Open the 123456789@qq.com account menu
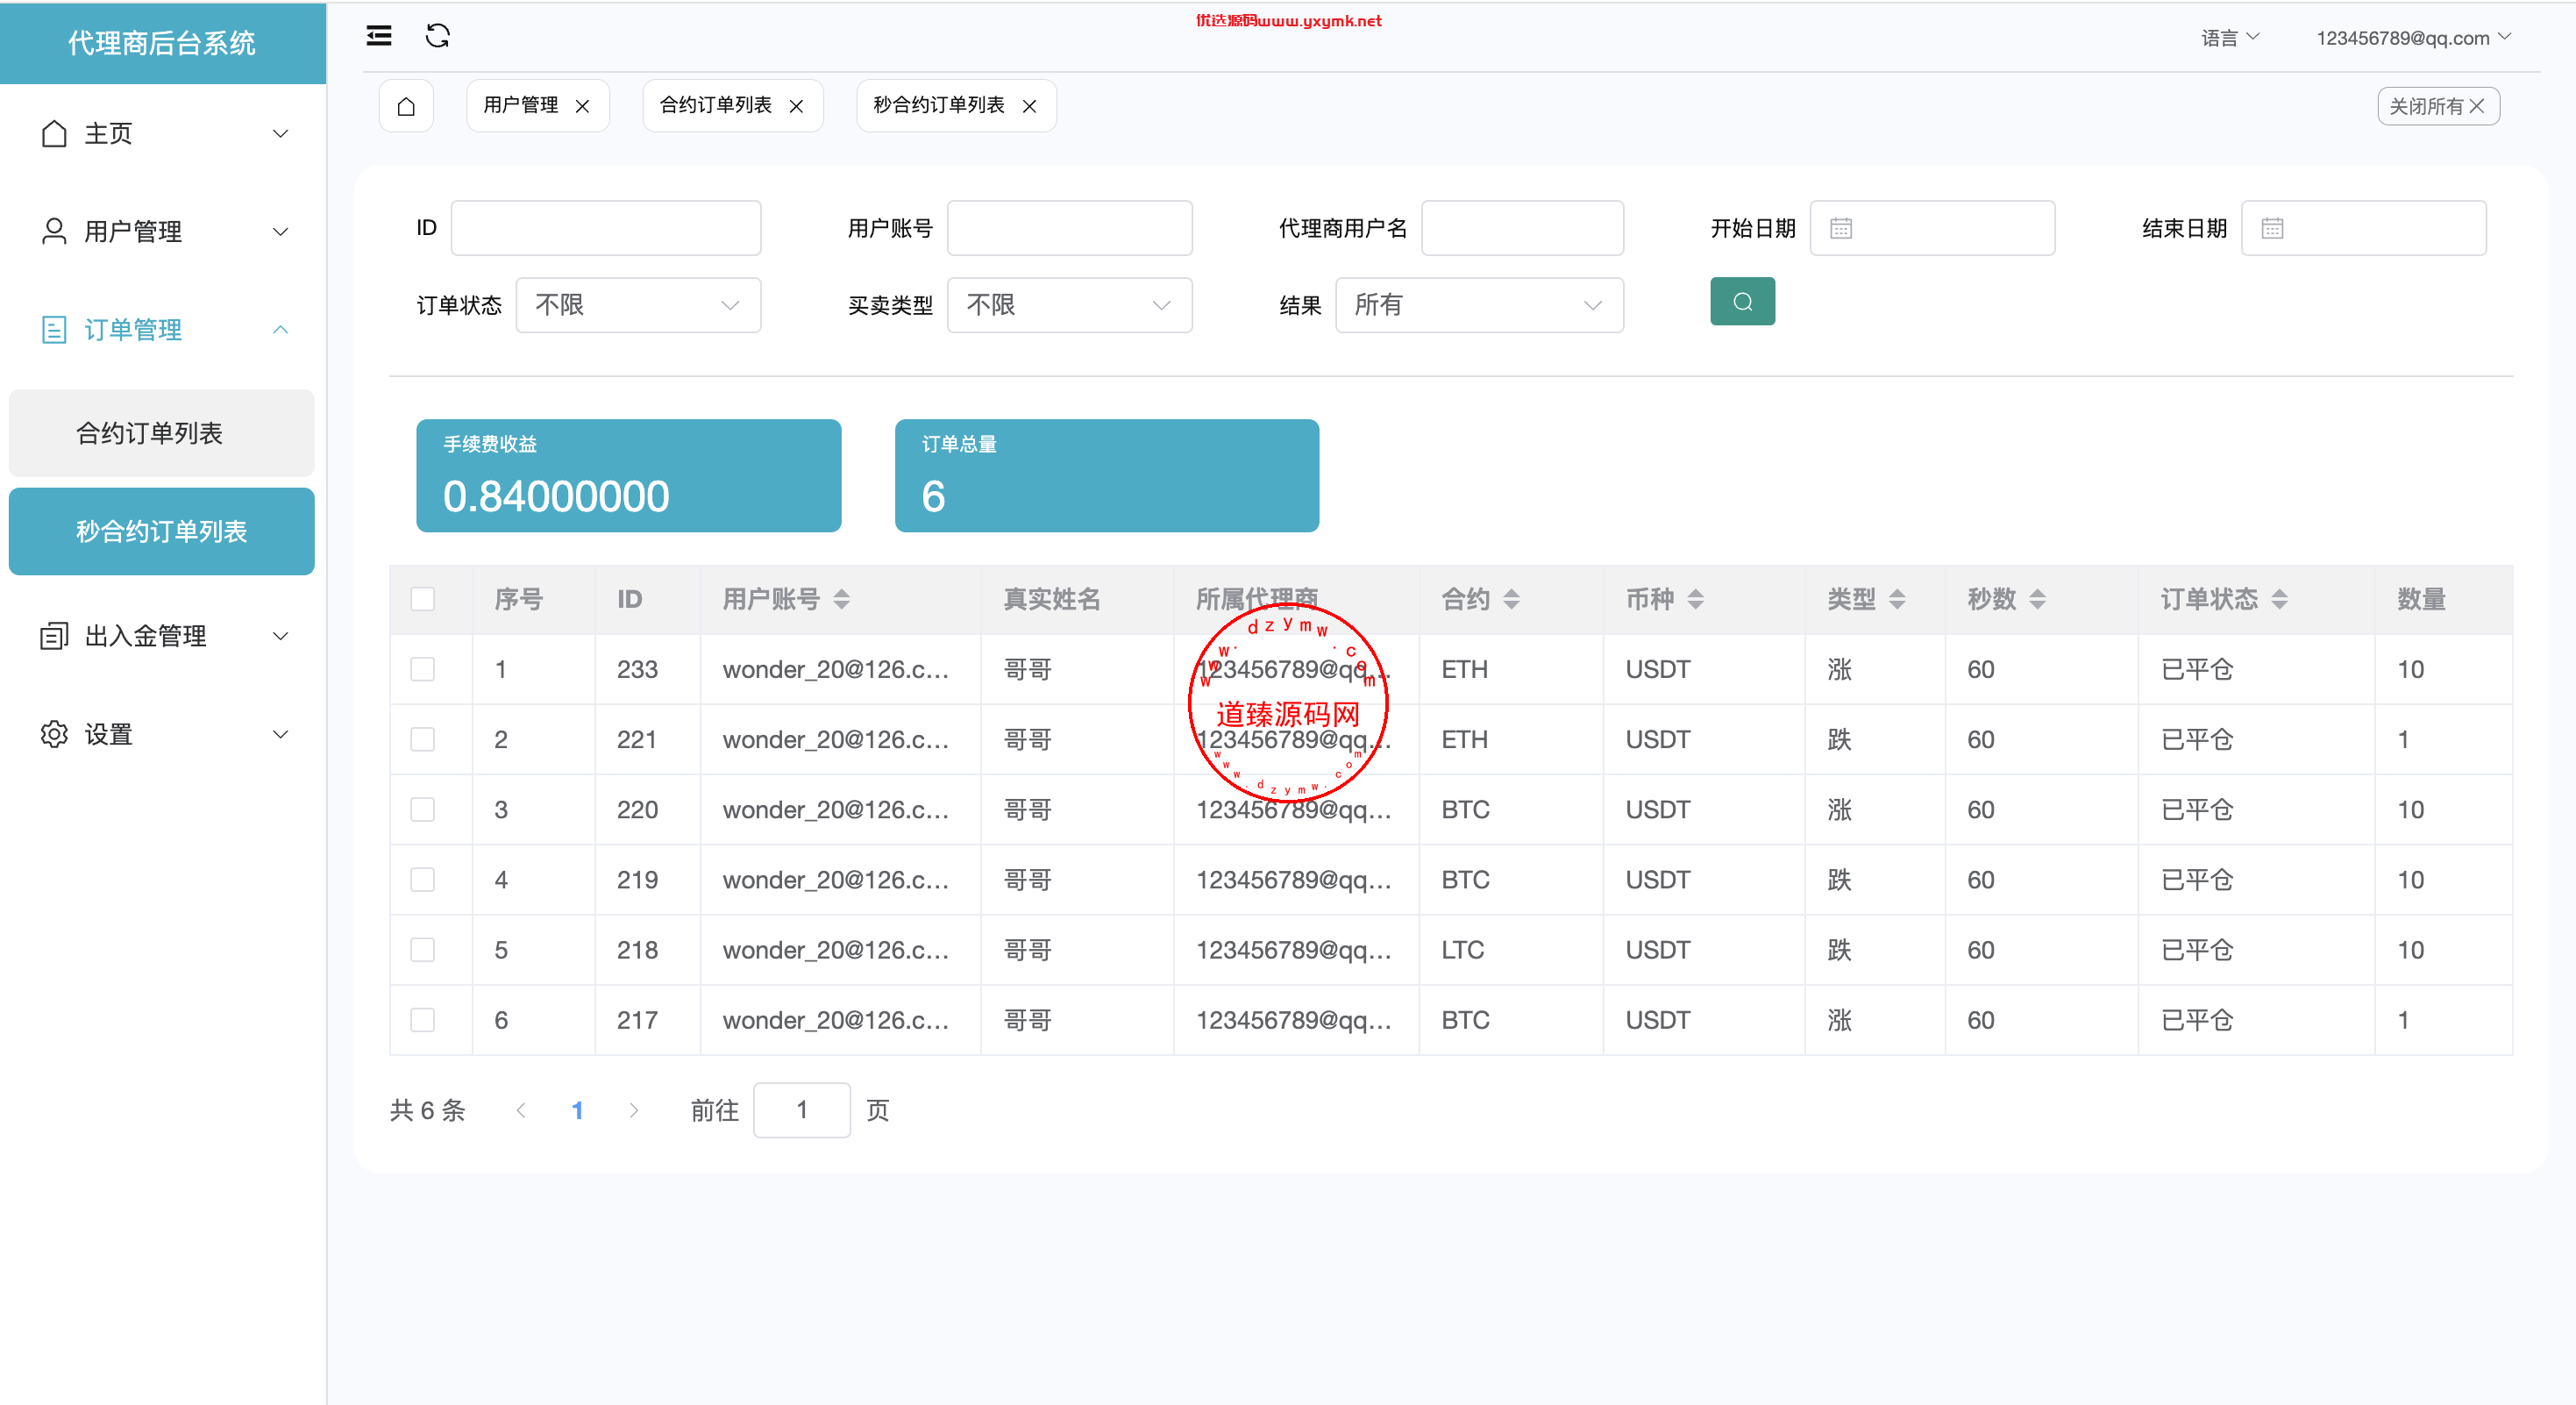Screen dimensions: 2576x1405 2414,38
